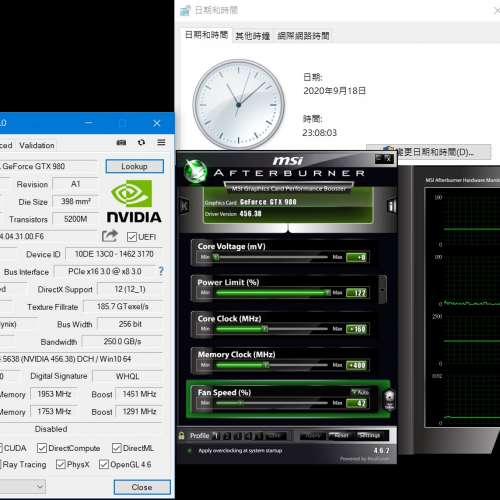
Task: Click the Afterburner green dragon logo
Action: (x=196, y=171)
